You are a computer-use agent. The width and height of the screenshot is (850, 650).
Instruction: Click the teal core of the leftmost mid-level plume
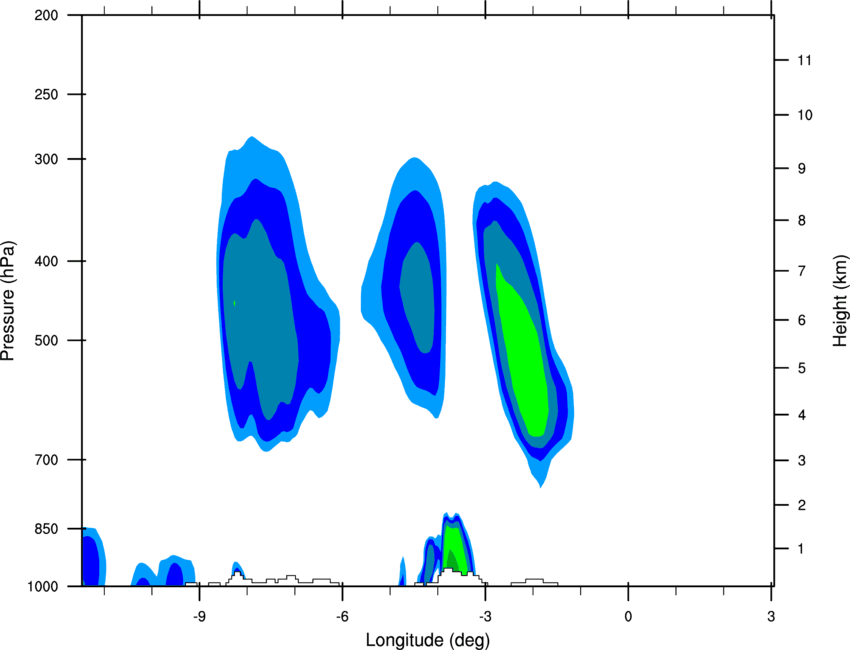pyautogui.click(x=260, y=320)
